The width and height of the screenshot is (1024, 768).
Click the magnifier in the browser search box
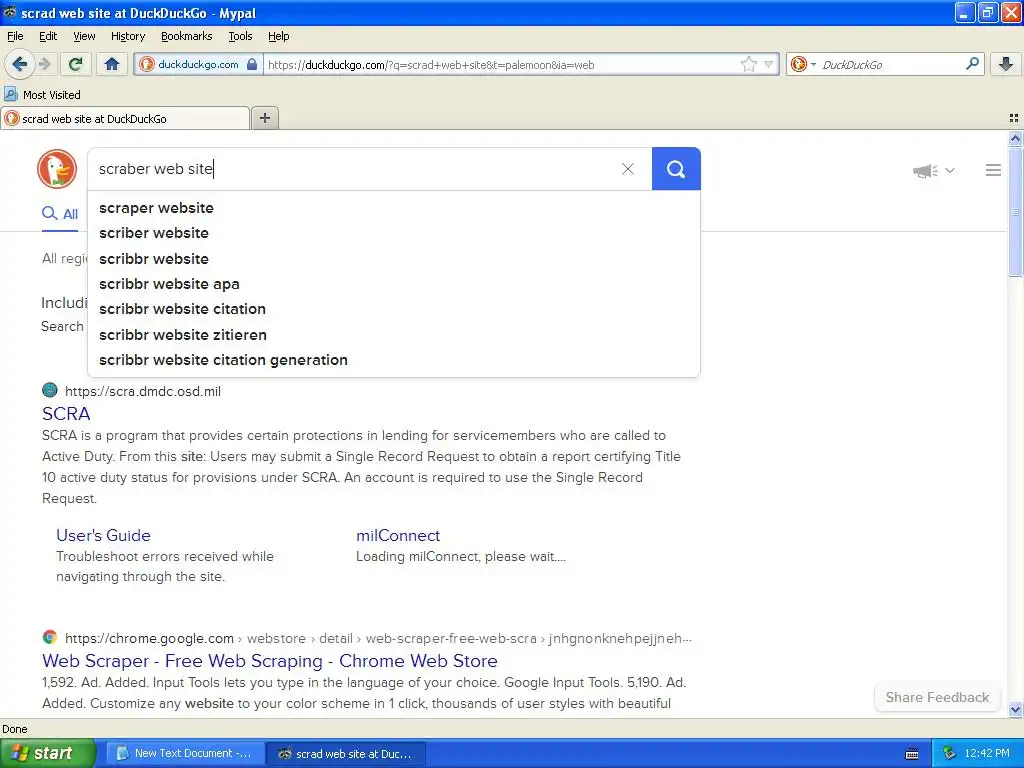pyautogui.click(x=972, y=64)
